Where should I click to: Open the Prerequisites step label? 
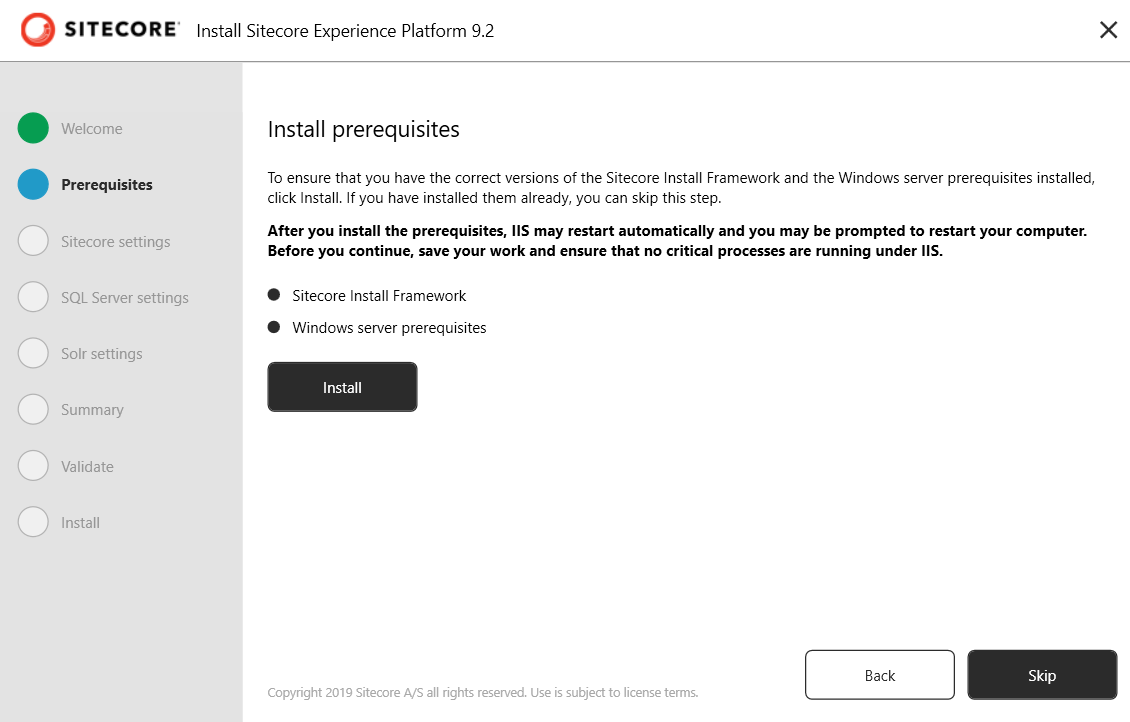coord(107,185)
